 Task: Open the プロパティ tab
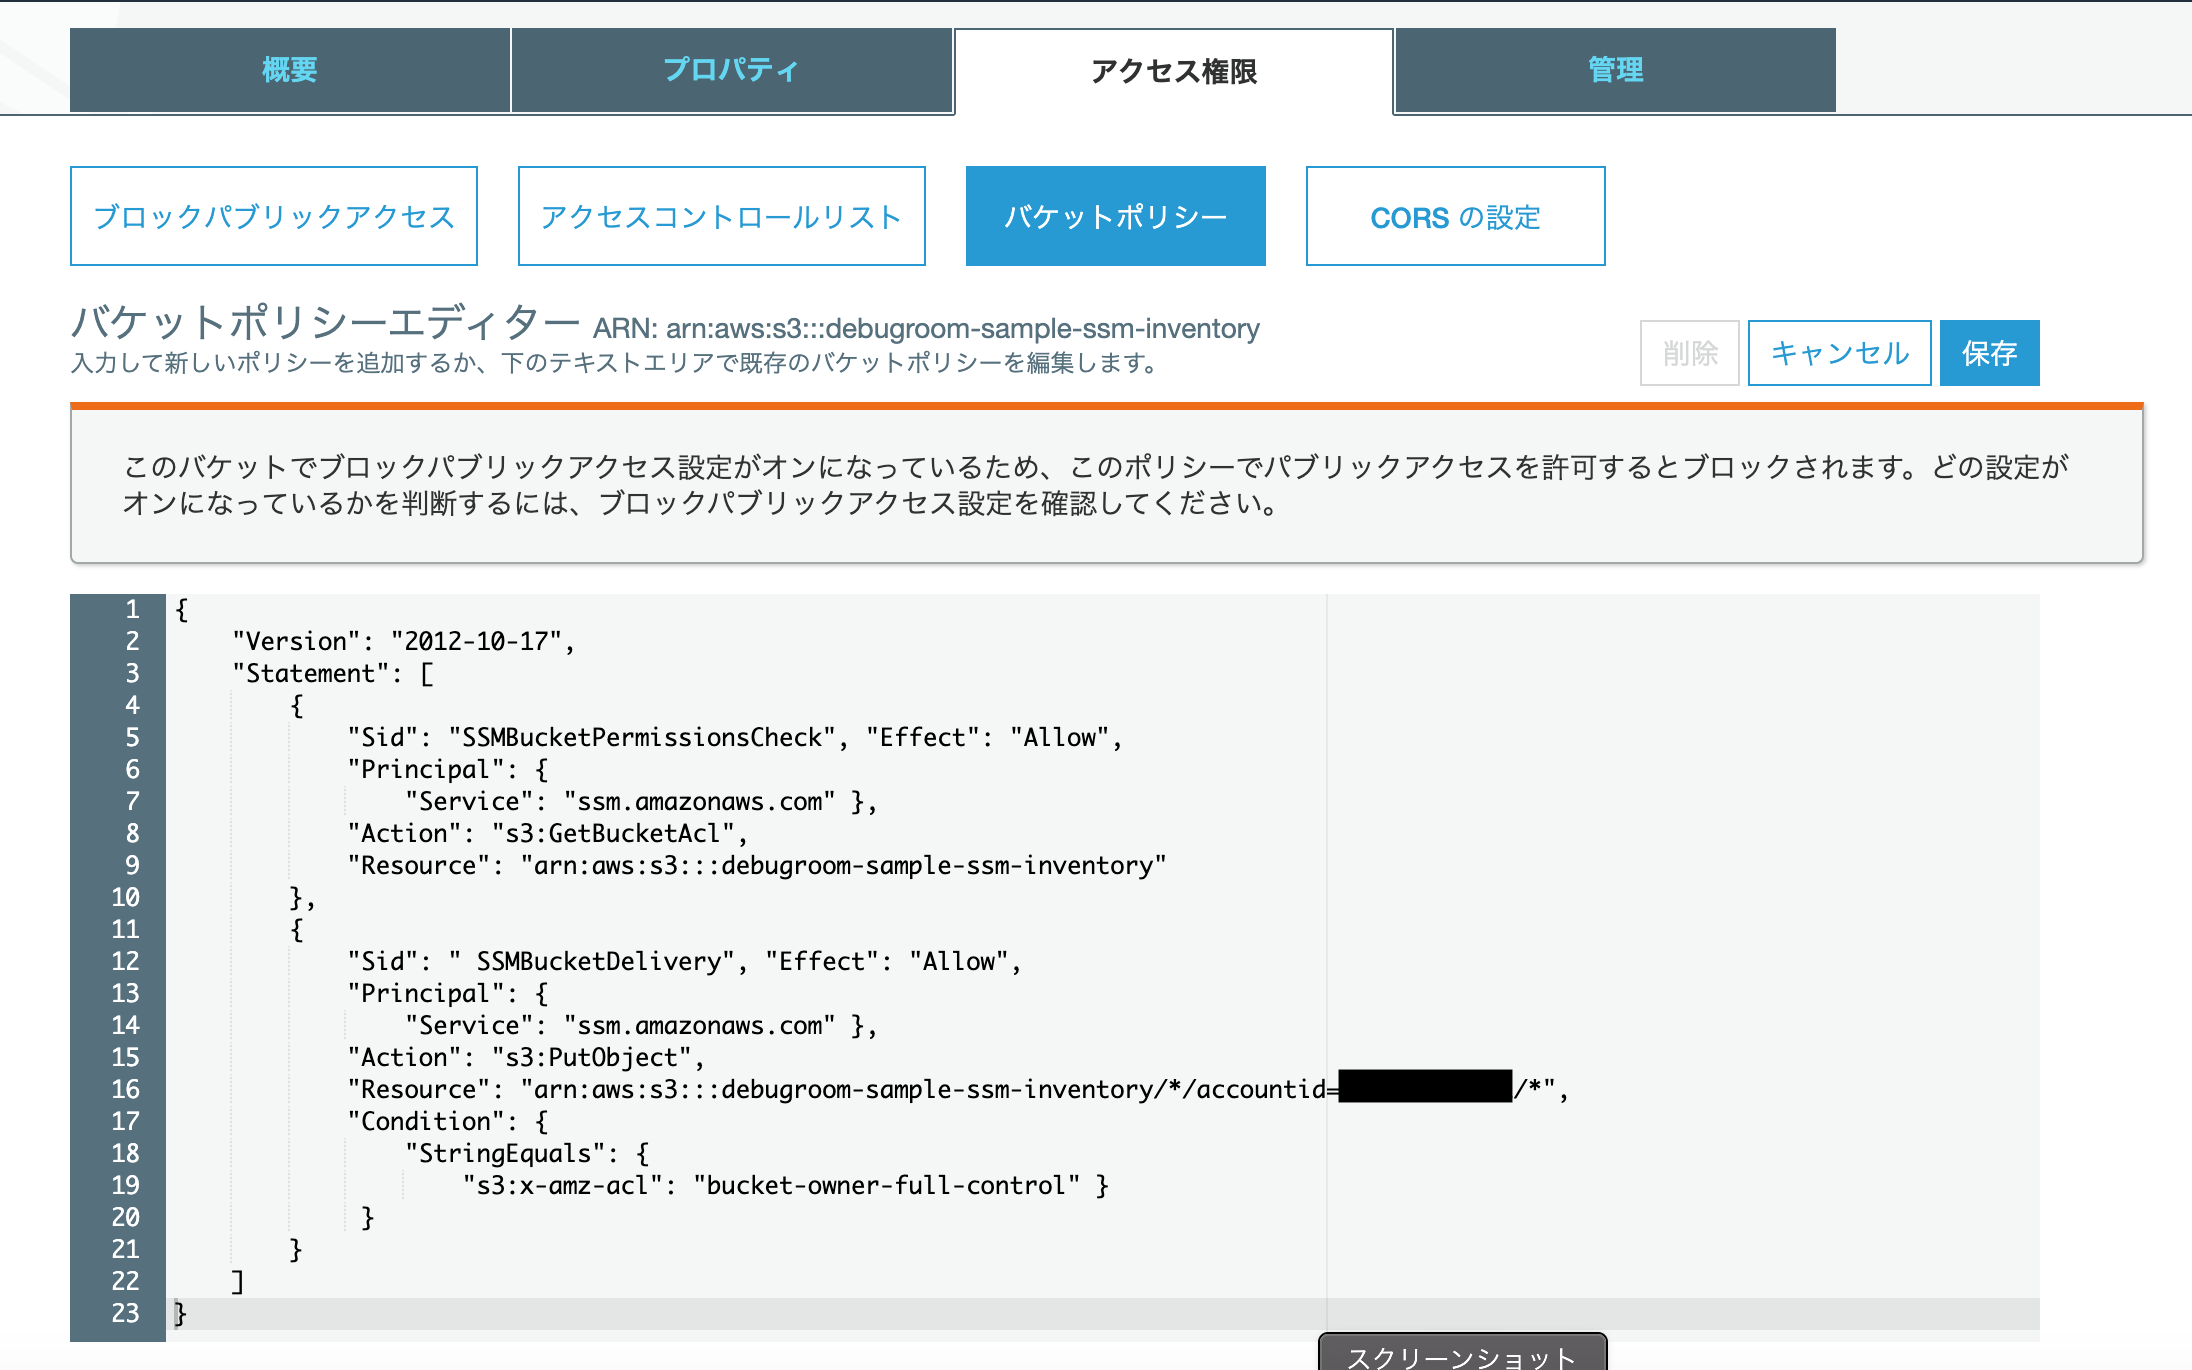tap(732, 70)
